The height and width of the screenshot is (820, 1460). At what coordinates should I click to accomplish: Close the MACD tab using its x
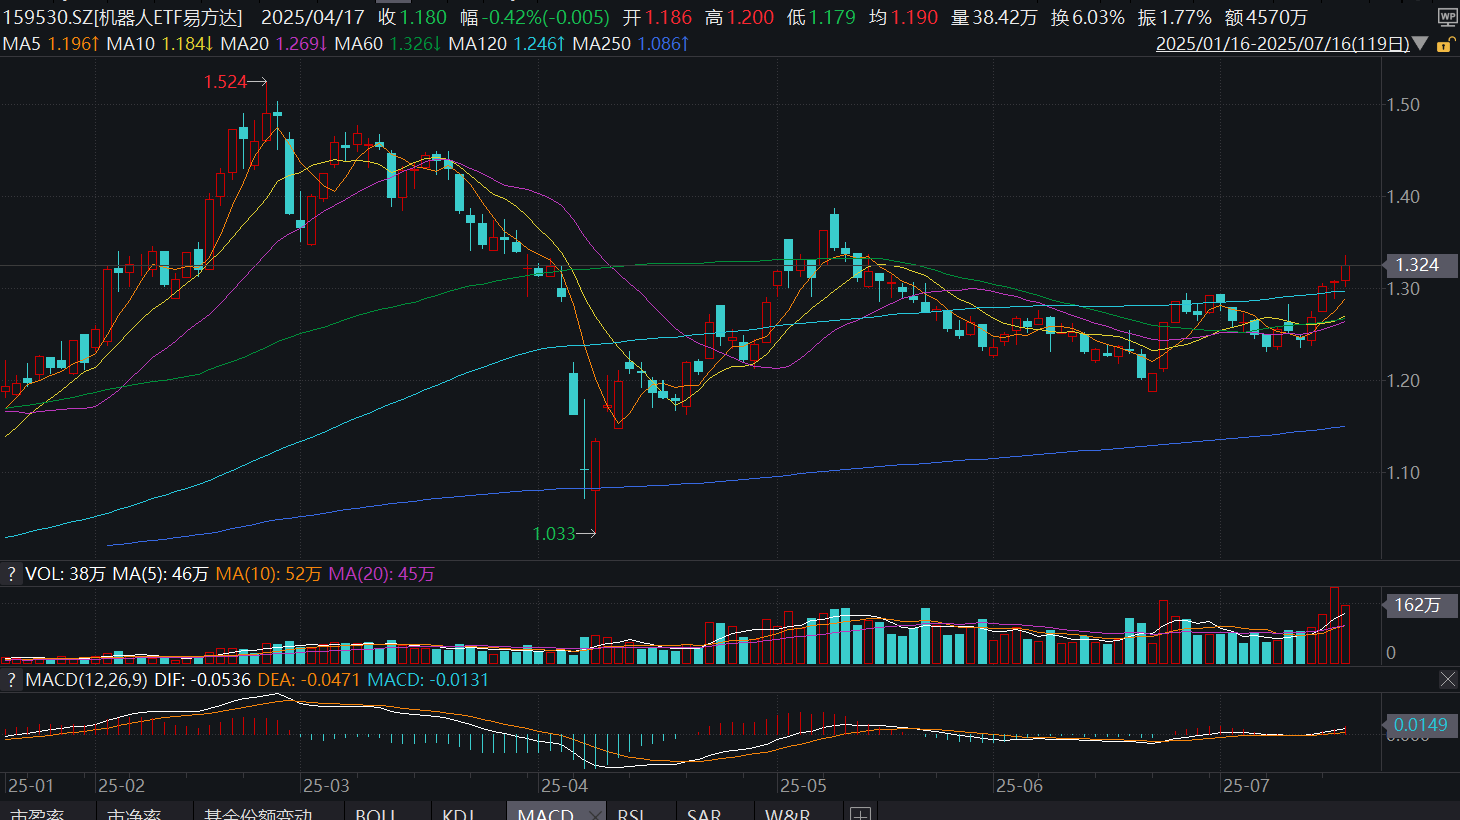596,814
